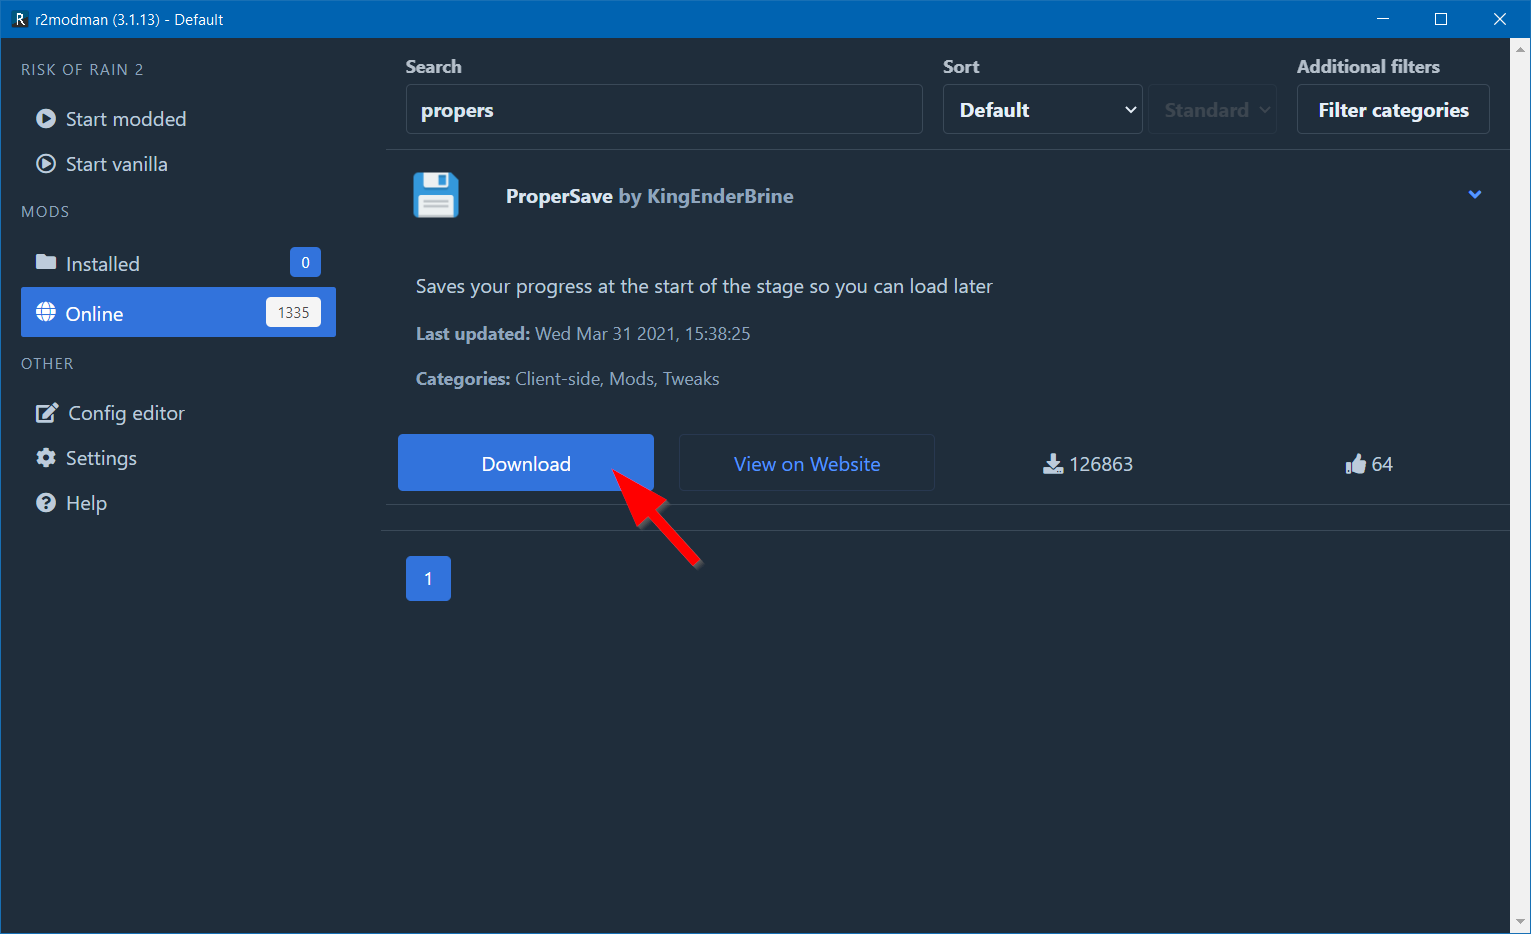
Task: Maximize the r2modman window
Action: point(1441,19)
